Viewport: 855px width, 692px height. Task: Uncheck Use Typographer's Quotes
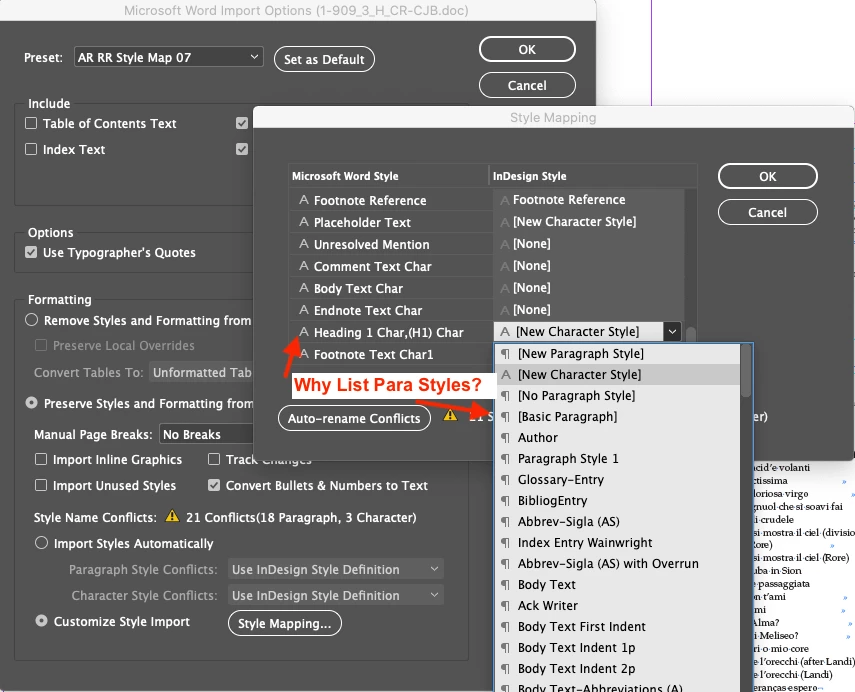click(x=31, y=252)
